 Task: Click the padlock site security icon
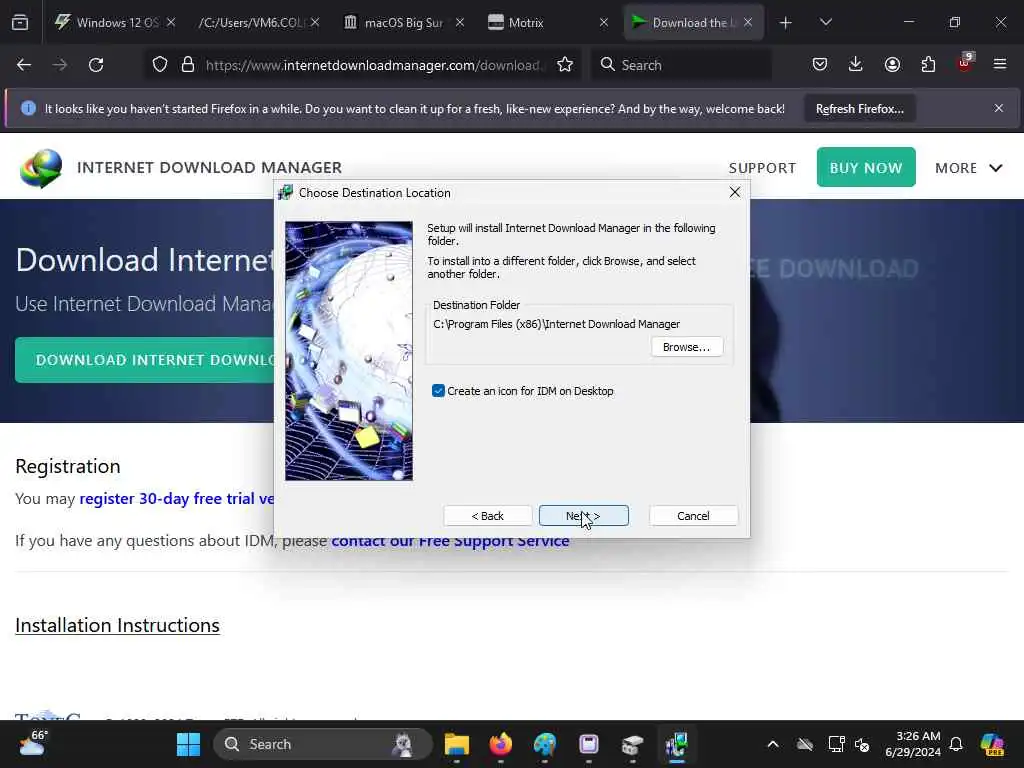(188, 65)
